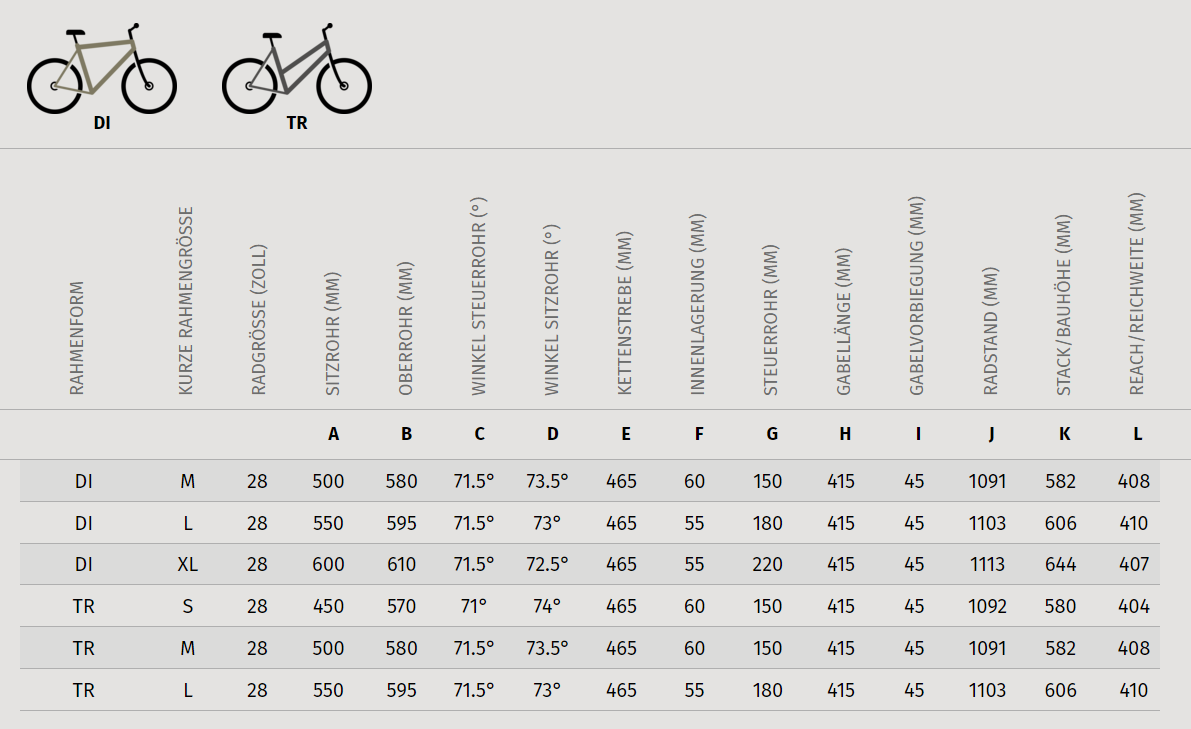The height and width of the screenshot is (729, 1191).
Task: Click the RADSTAND (MM) column header
Action: (x=990, y=330)
